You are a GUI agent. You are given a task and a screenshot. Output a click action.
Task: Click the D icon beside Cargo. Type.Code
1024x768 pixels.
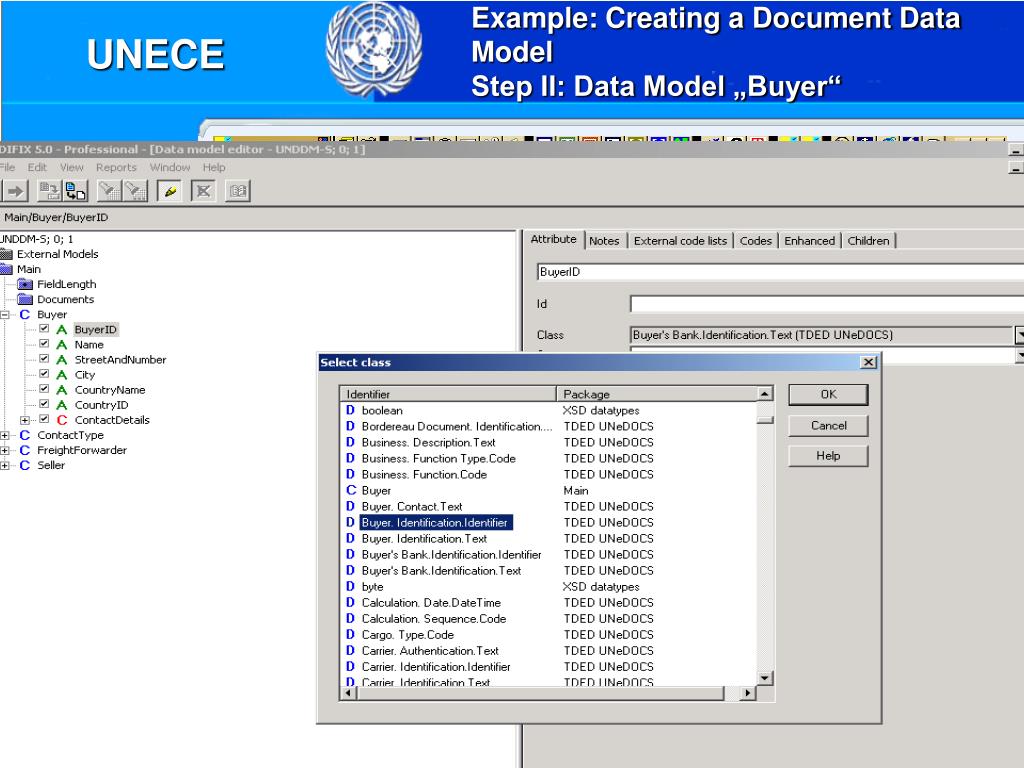point(350,635)
